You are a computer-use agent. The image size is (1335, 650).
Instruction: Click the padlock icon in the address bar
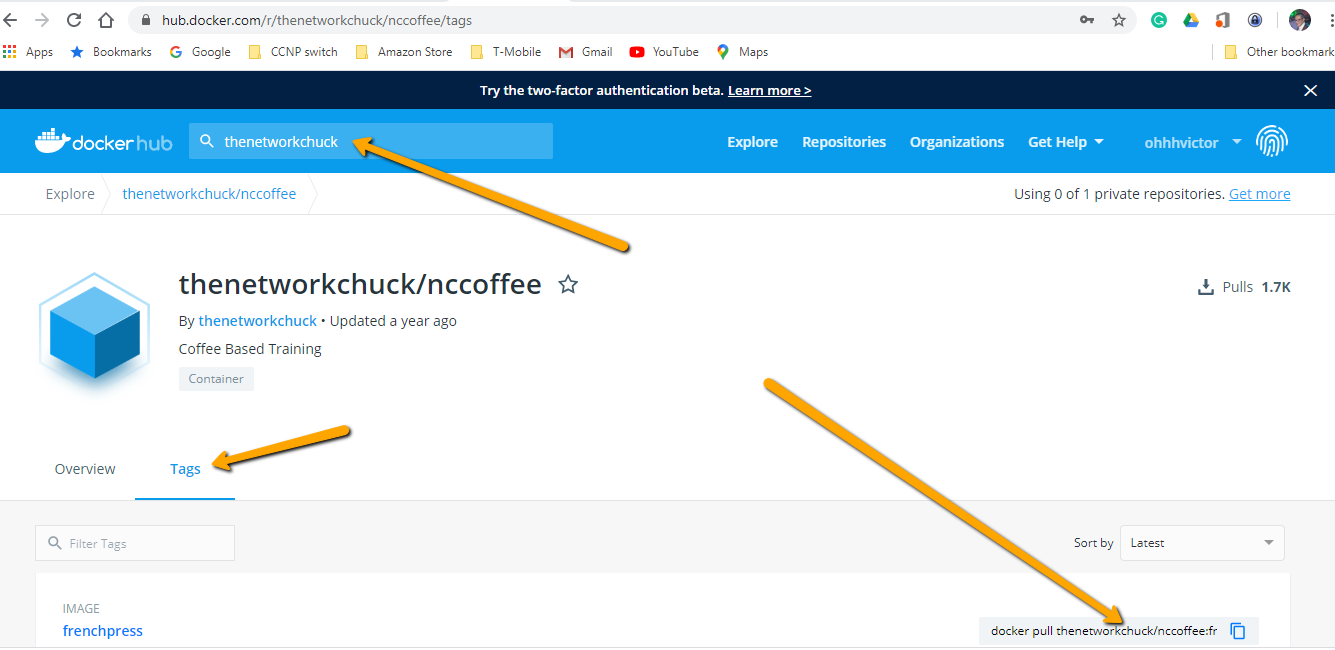click(x=145, y=19)
